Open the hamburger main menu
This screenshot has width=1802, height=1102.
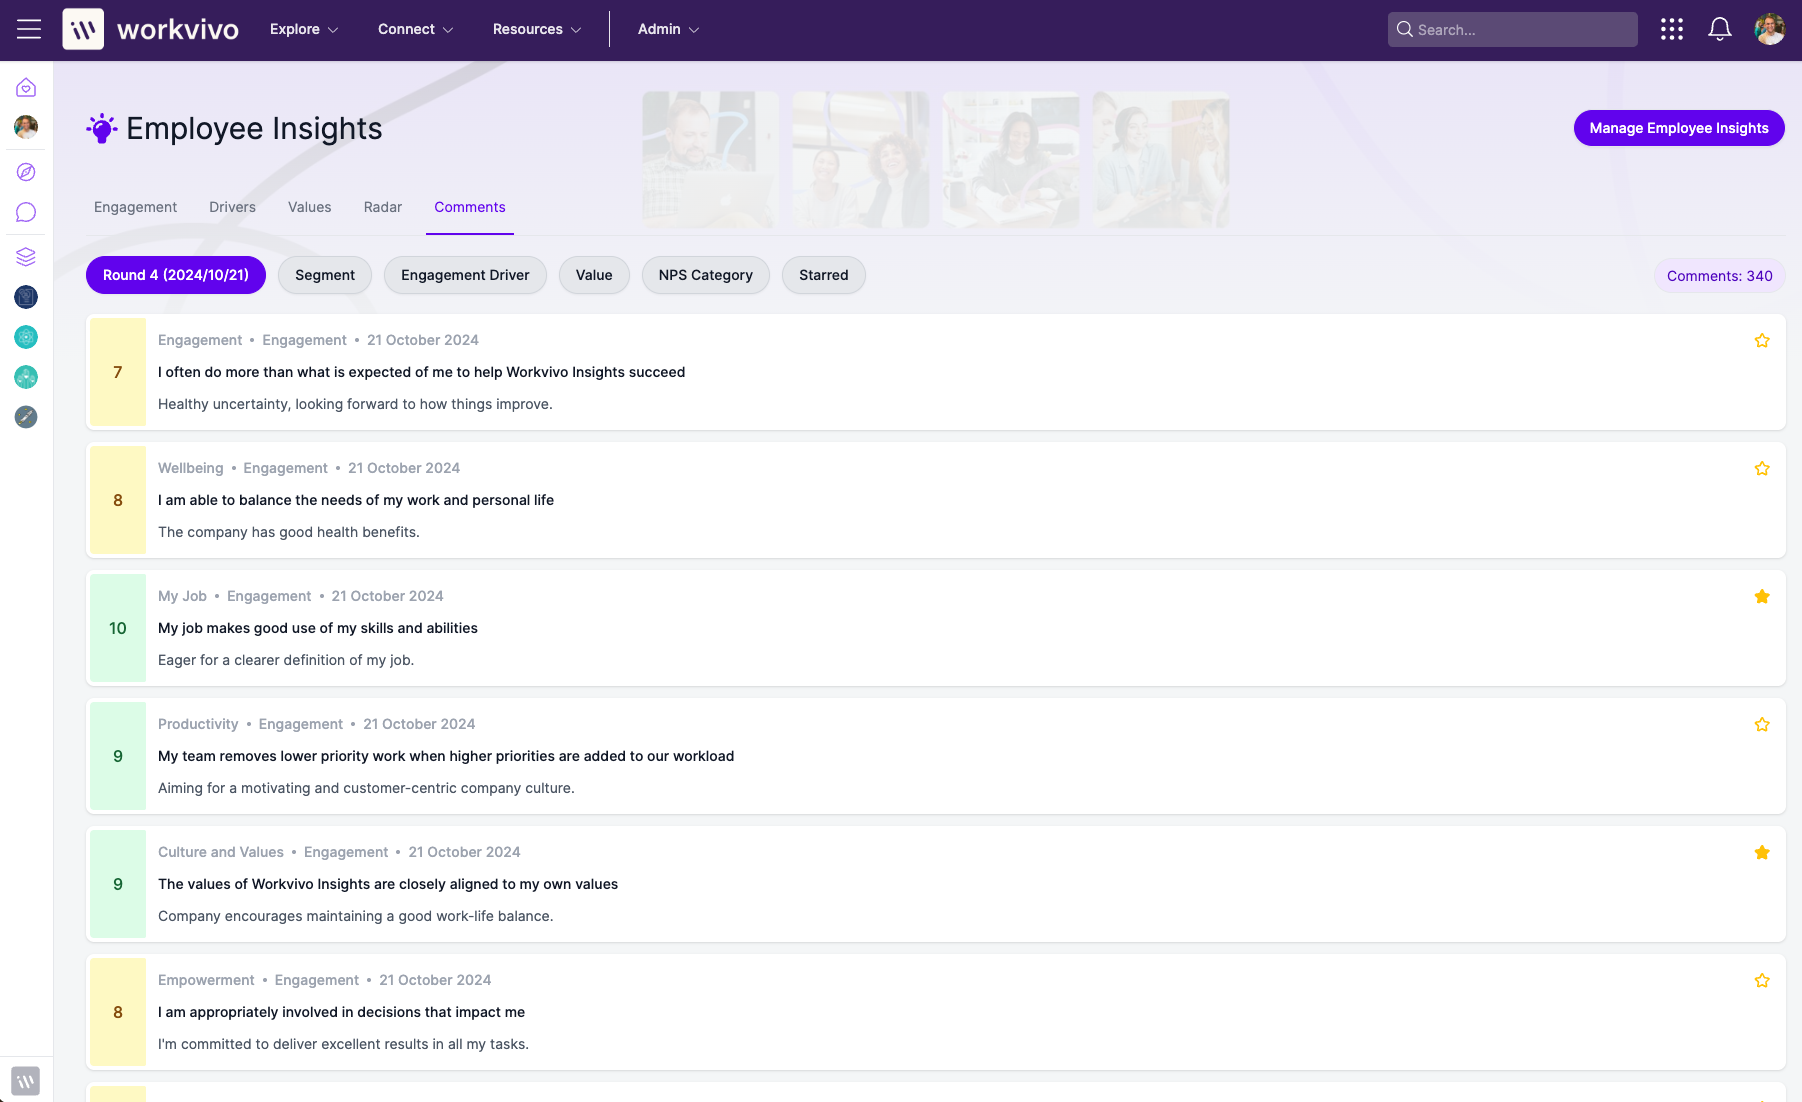click(29, 30)
